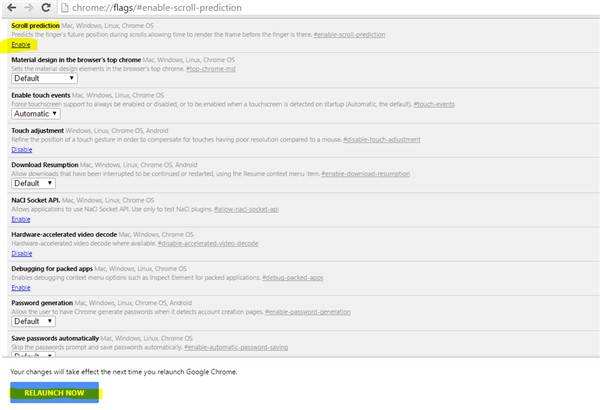Disable Hardware-accelerated video decode
Image resolution: width=600 pixels, height=410 pixels.
pyautogui.click(x=22, y=253)
